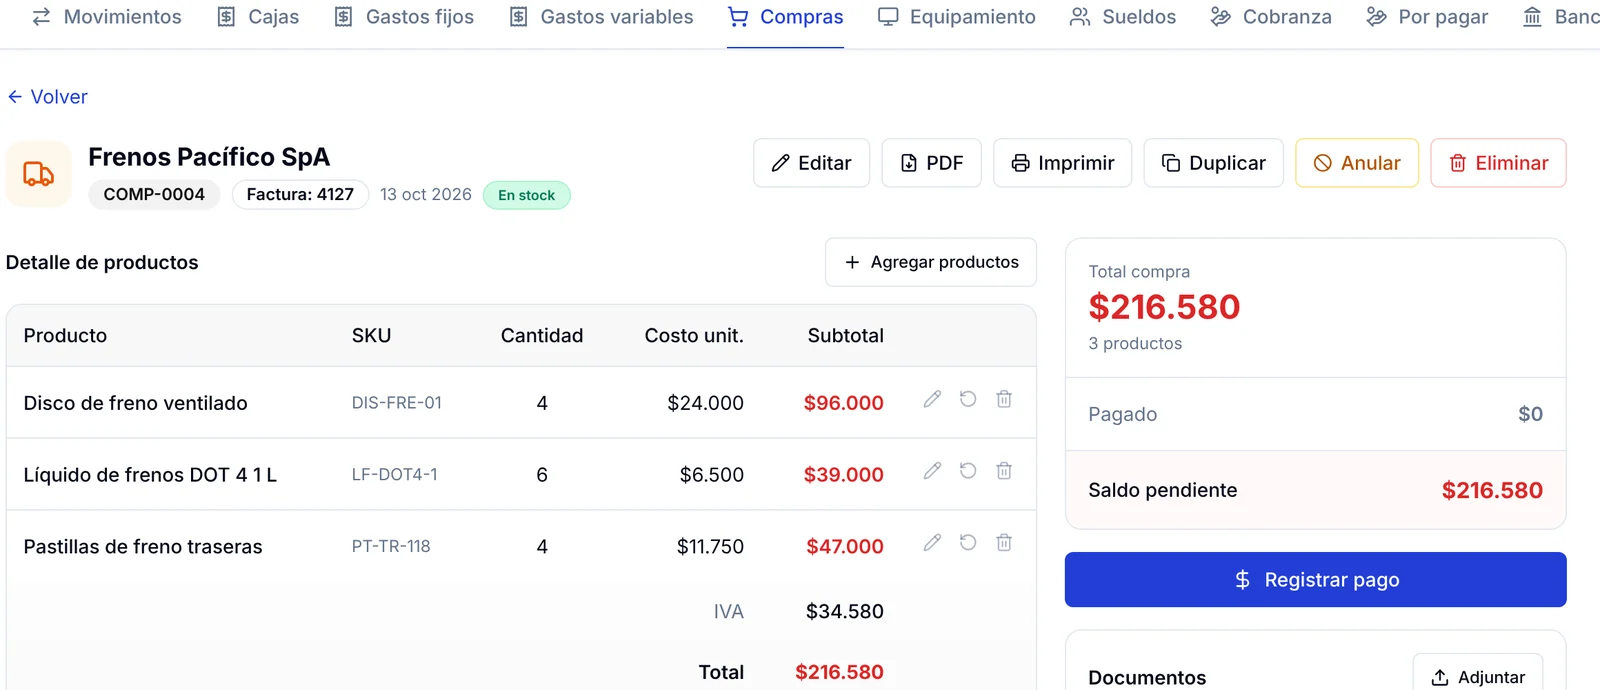Edit the Disco de freno ventilado row
Screen dimensions: 1600x690
click(x=932, y=399)
